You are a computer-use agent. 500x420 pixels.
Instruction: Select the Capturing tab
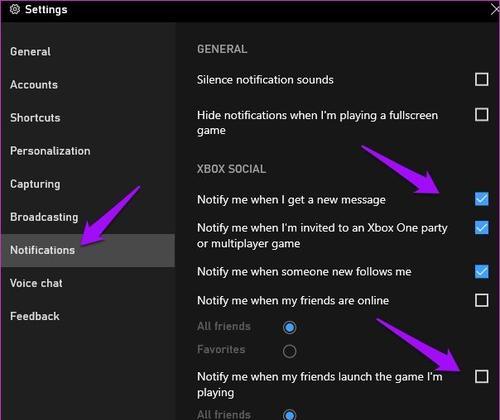click(35, 184)
